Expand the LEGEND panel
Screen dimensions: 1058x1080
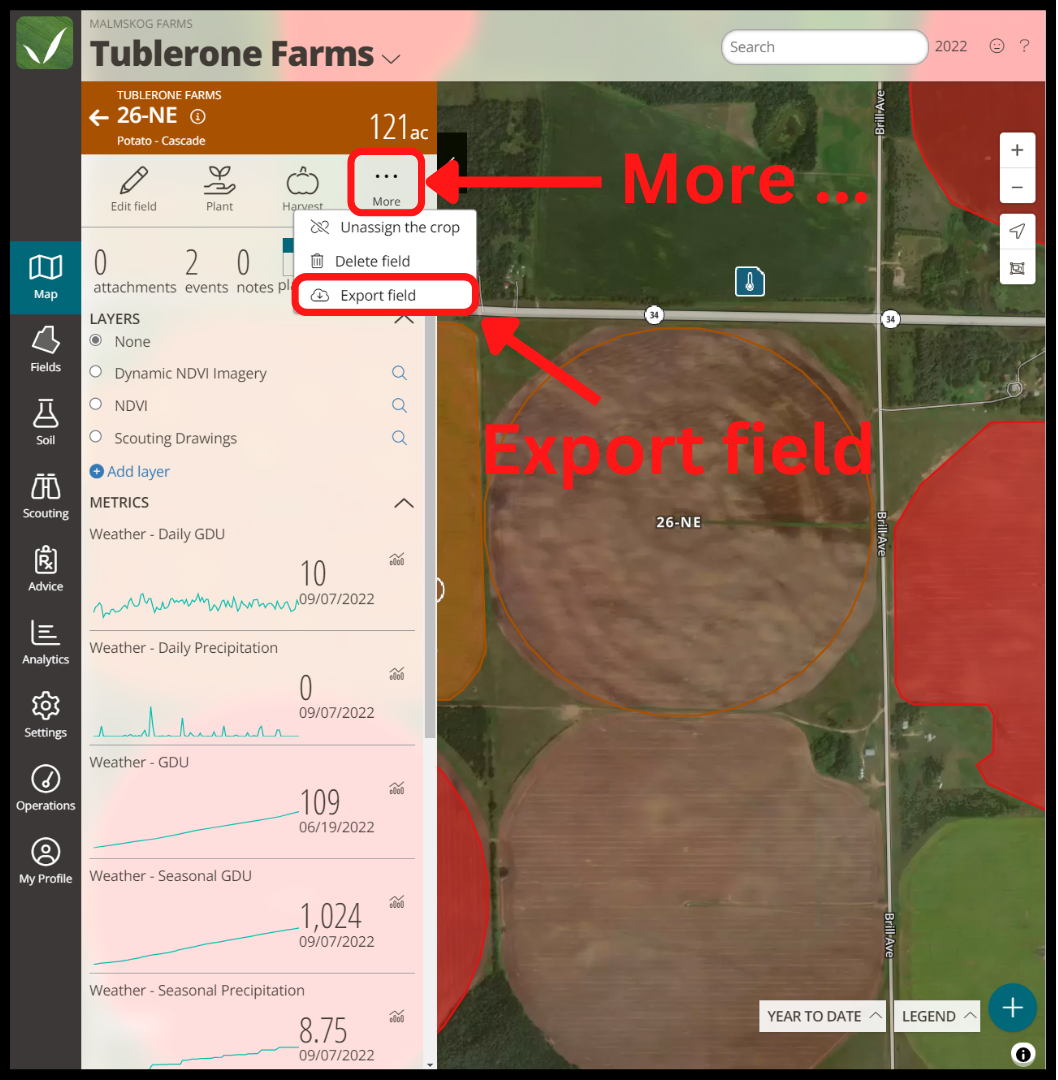click(x=937, y=1016)
